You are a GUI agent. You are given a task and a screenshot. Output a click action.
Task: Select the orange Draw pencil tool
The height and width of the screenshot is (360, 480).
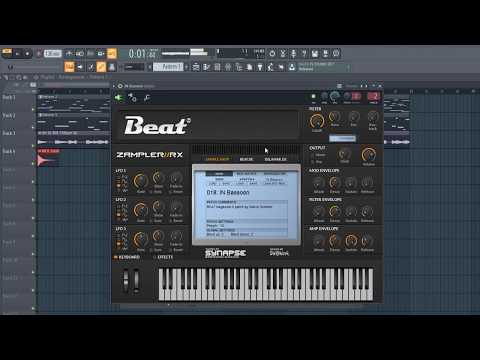click(101, 67)
